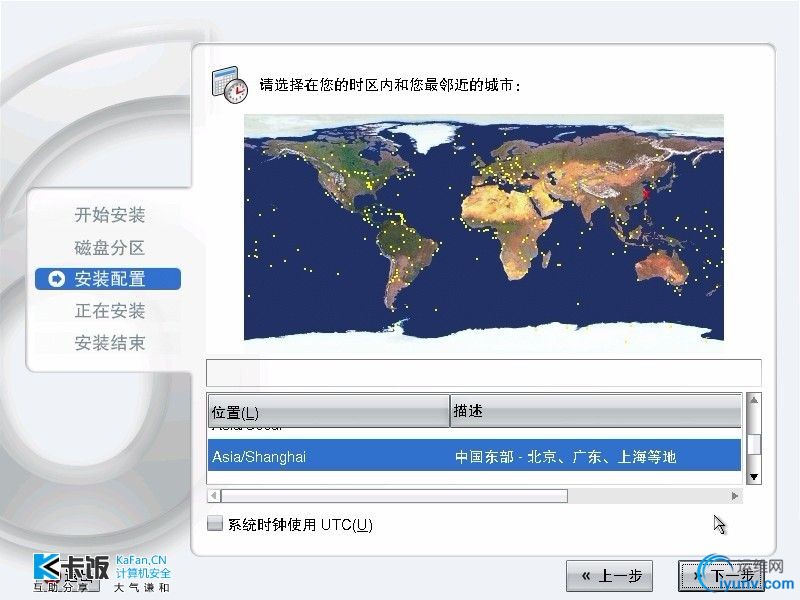The height and width of the screenshot is (600, 800).
Task: Click the timezone list scroll up arrow
Action: (x=754, y=401)
